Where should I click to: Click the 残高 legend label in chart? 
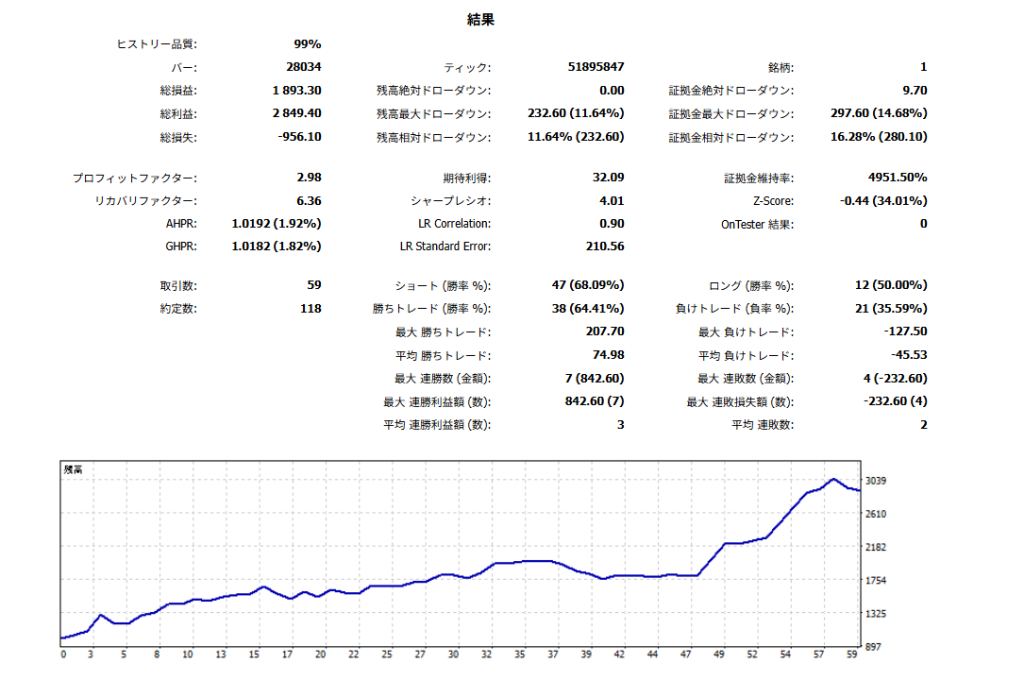coord(73,469)
